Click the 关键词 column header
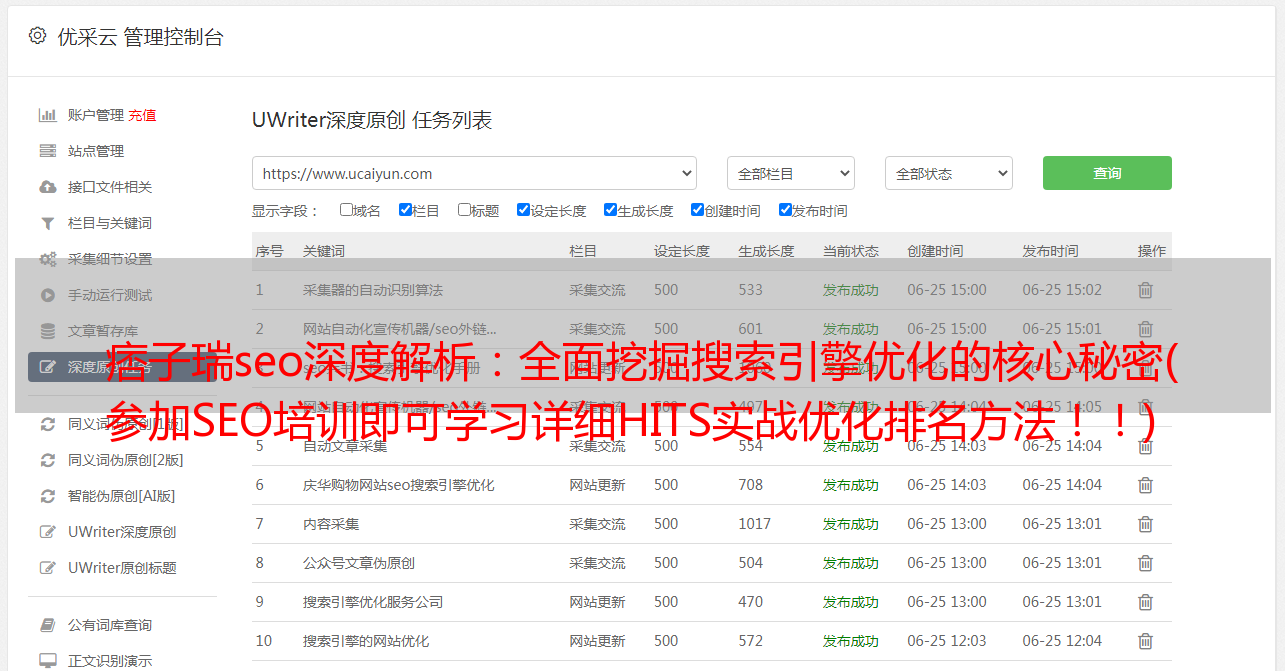The height and width of the screenshot is (671, 1285). pos(324,251)
